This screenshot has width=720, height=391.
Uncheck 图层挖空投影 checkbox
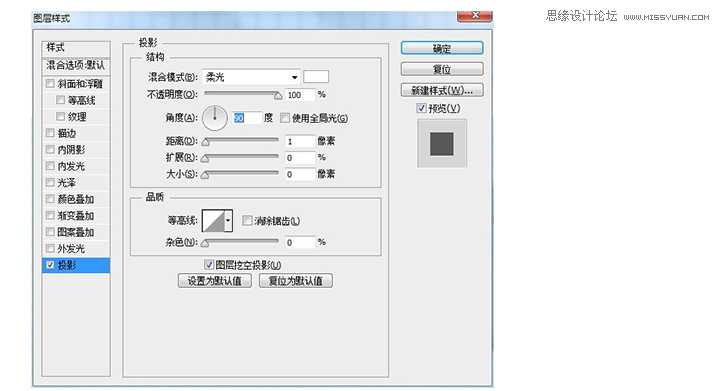209,265
